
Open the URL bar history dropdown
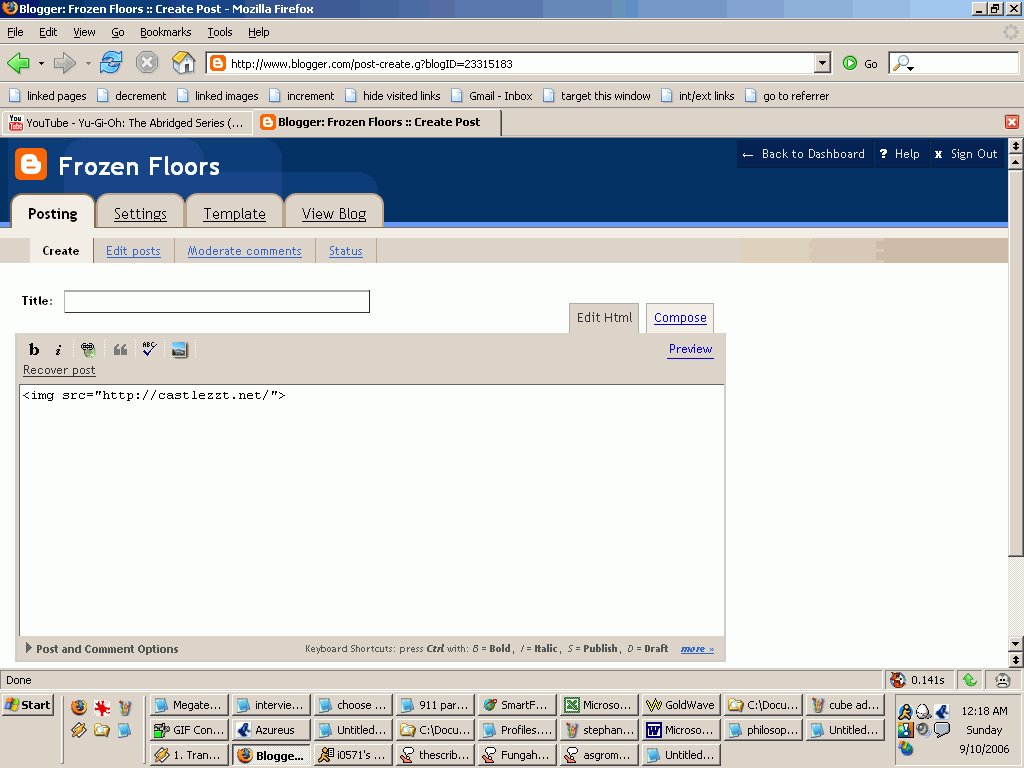822,63
